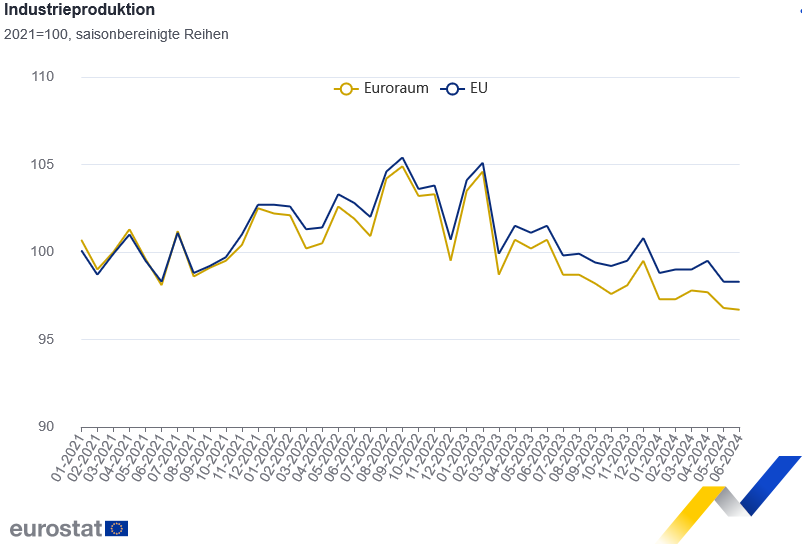Screen dimensions: 802x544
Task: Select the subtitle '2021=100, saisonbereinigte Reihen'
Action: coord(115,34)
